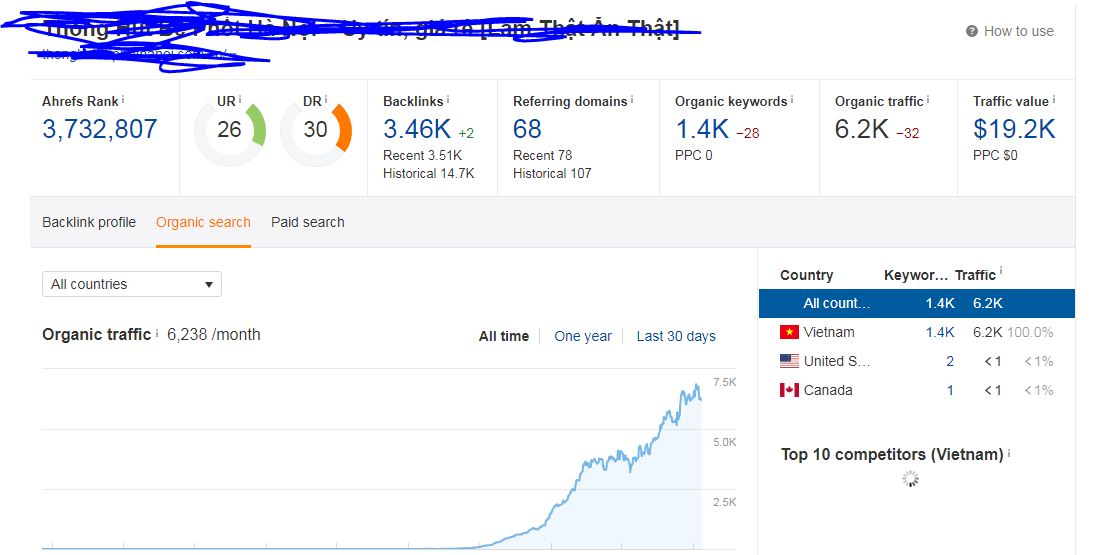1099x555 pixels.
Task: Click info icon beside Organic traffic 6,238 /month
Action: tap(157, 334)
